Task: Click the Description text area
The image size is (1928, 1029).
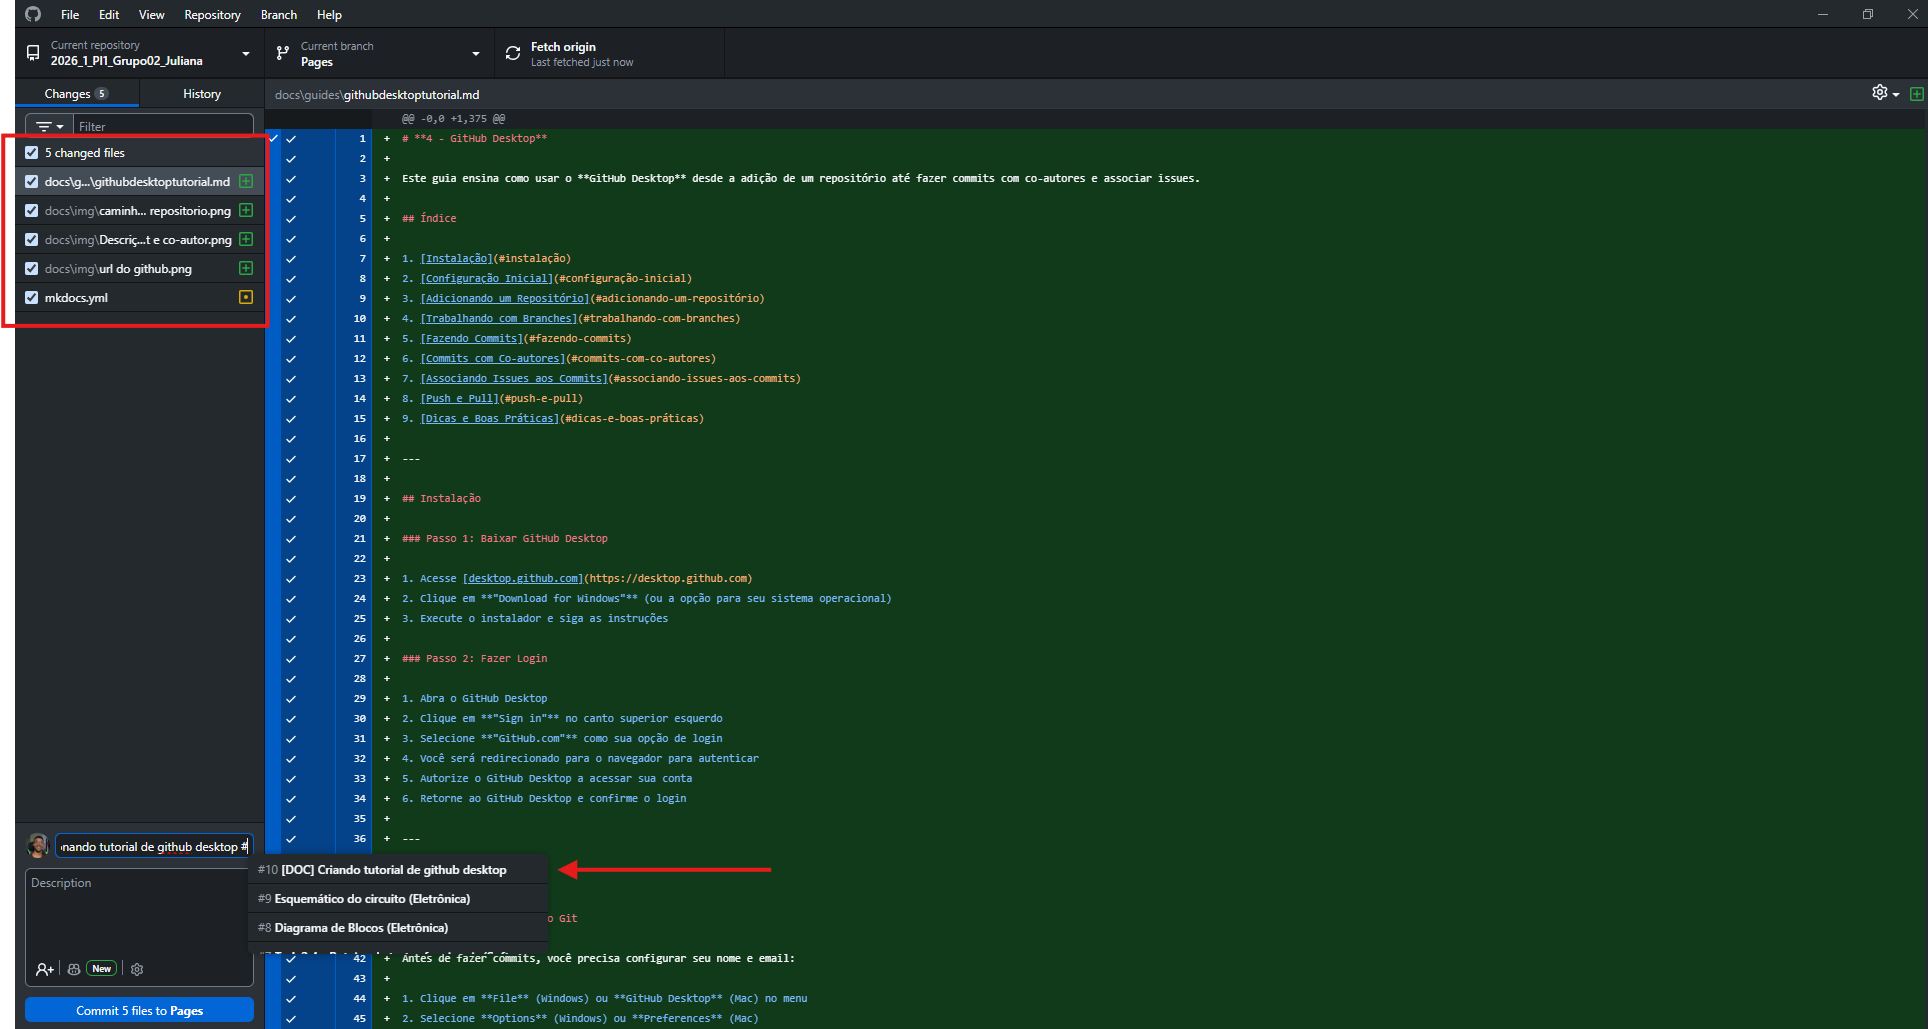Action: (x=139, y=915)
